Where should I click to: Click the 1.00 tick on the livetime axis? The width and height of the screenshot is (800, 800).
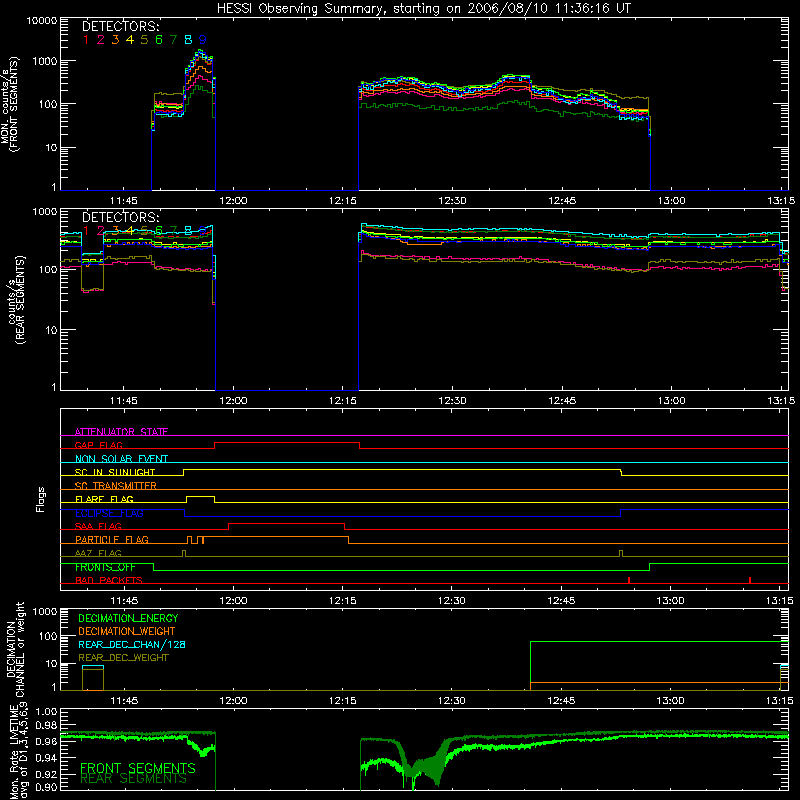tap(46, 712)
